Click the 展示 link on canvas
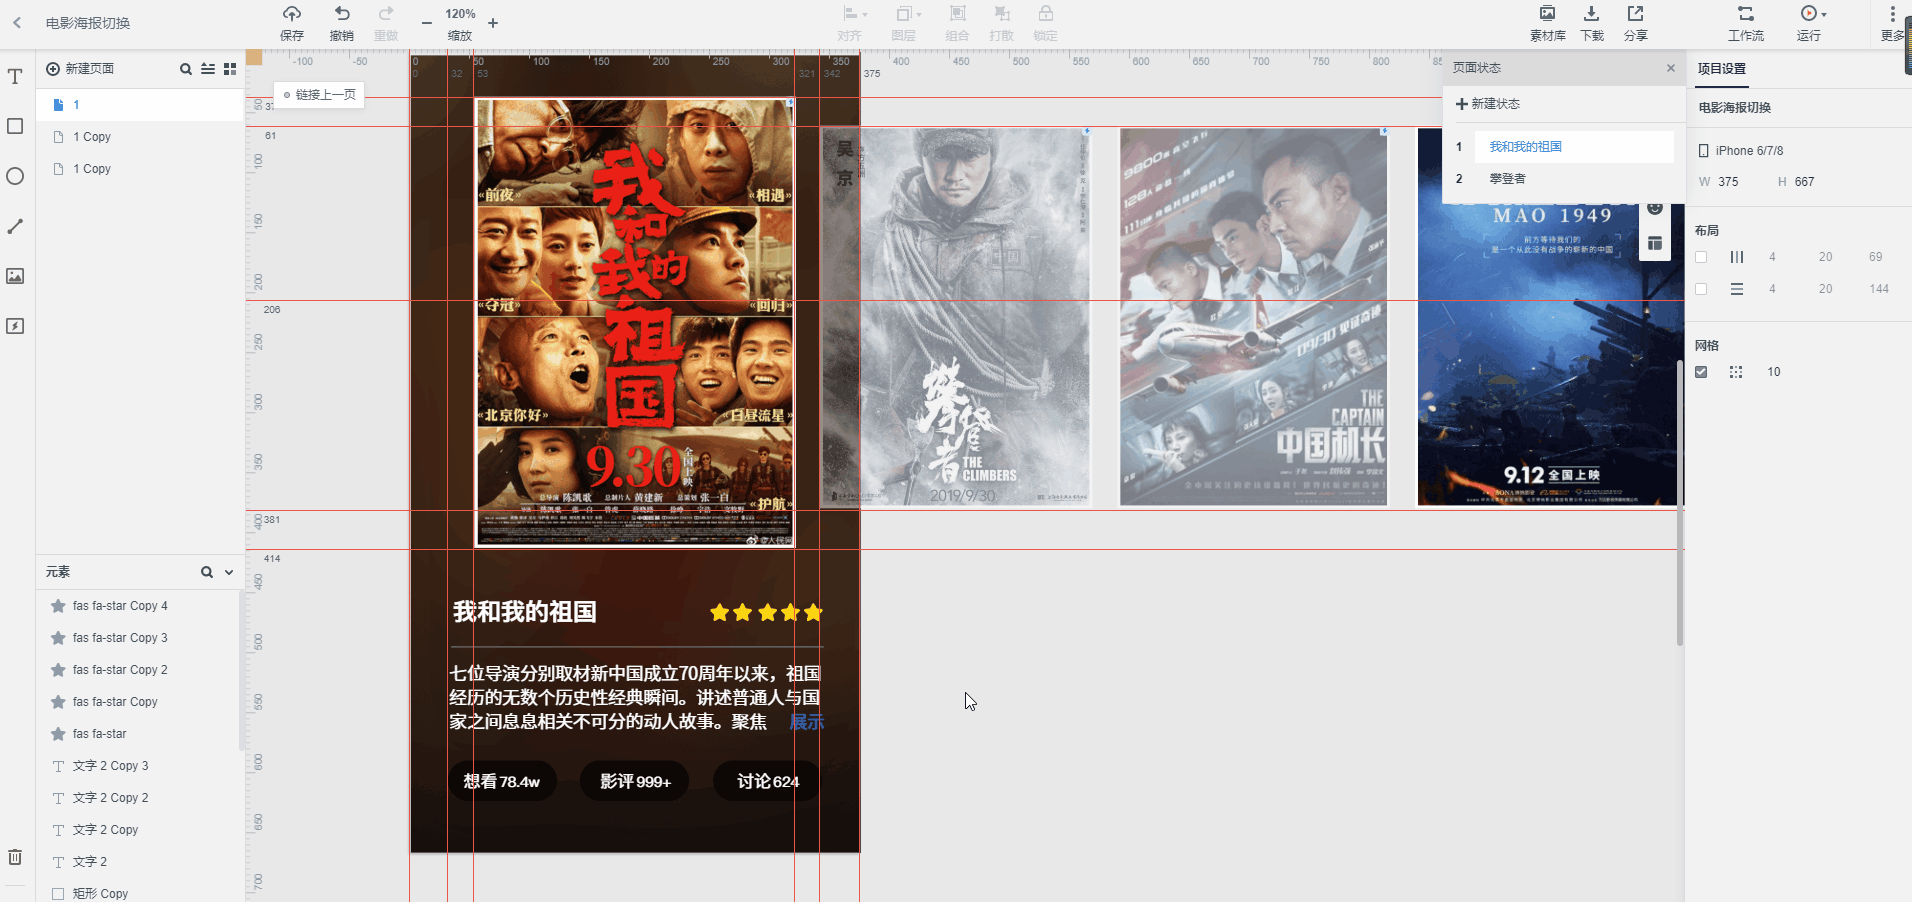This screenshot has width=1912, height=902. (x=806, y=722)
